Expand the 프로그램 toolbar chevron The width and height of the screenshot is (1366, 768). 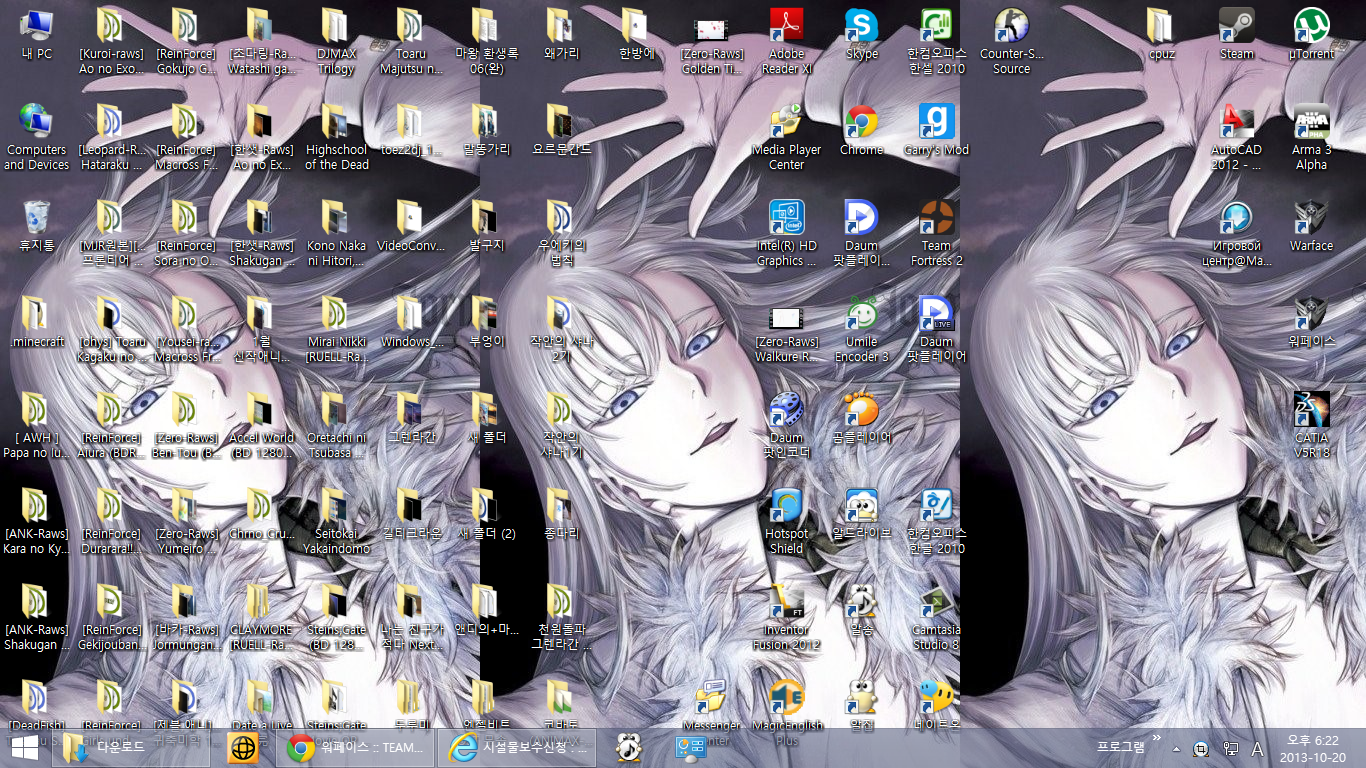(1156, 740)
